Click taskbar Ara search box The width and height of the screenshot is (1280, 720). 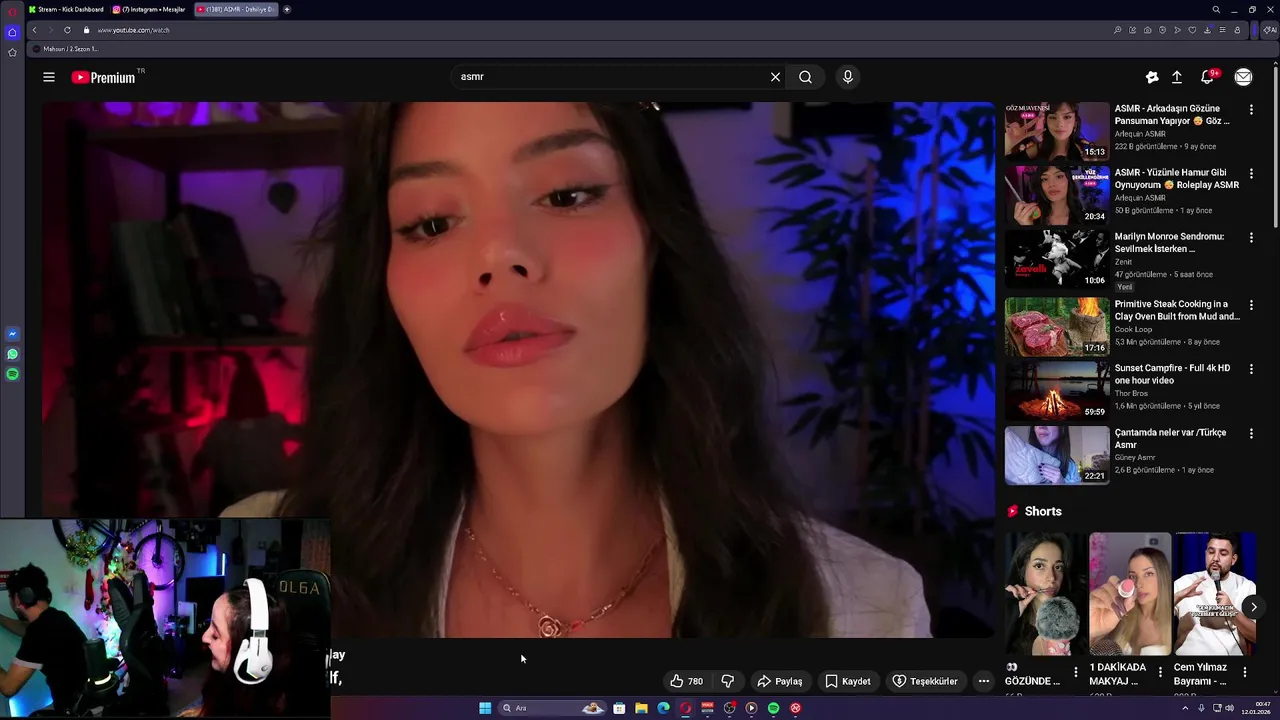[552, 708]
